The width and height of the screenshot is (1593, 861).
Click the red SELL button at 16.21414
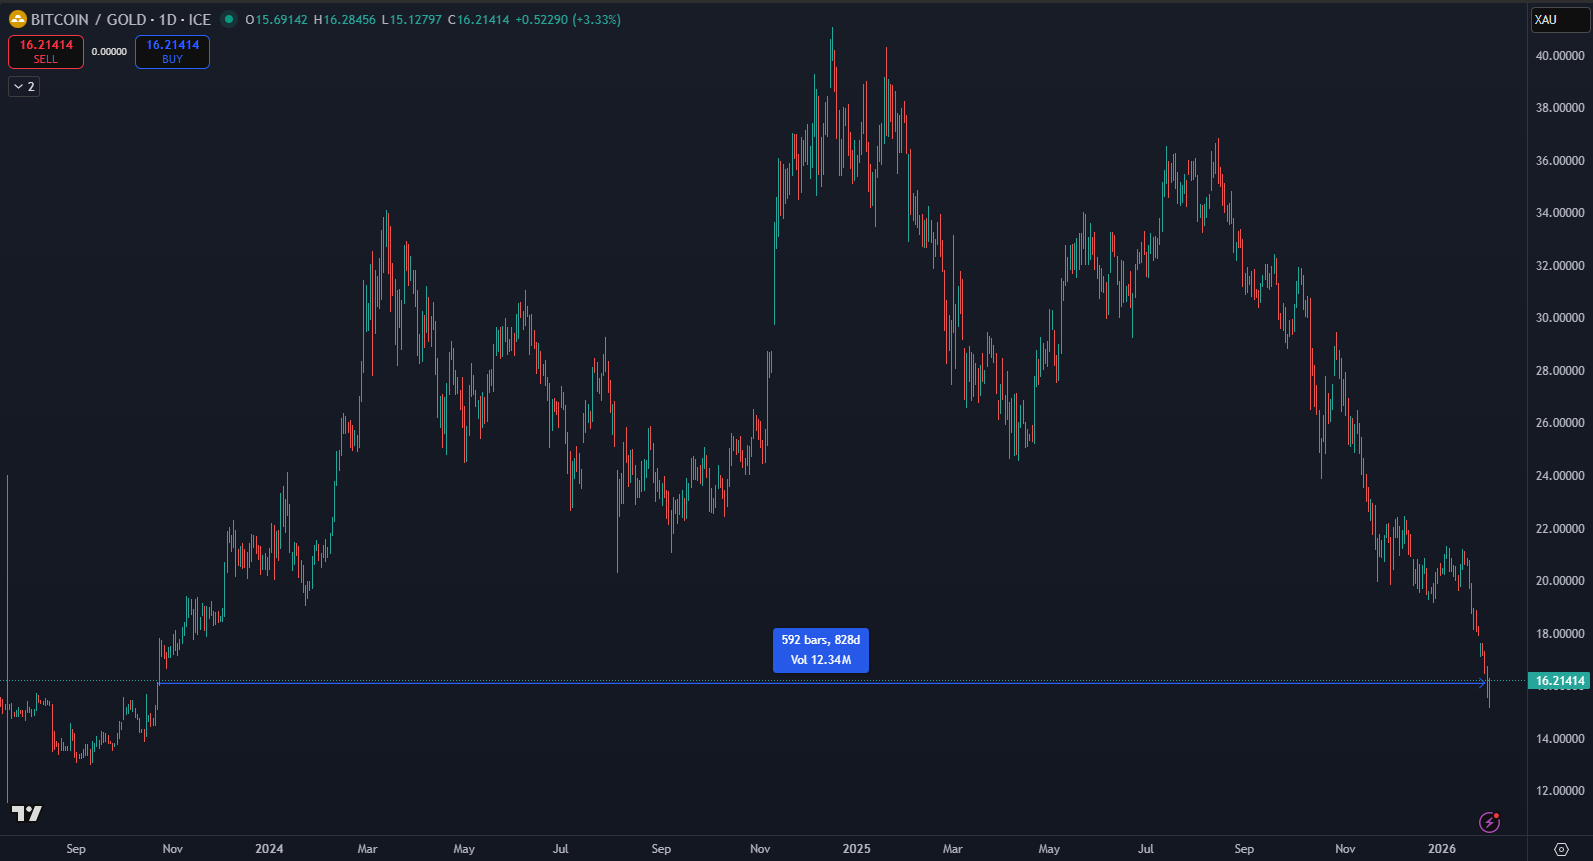coord(46,52)
